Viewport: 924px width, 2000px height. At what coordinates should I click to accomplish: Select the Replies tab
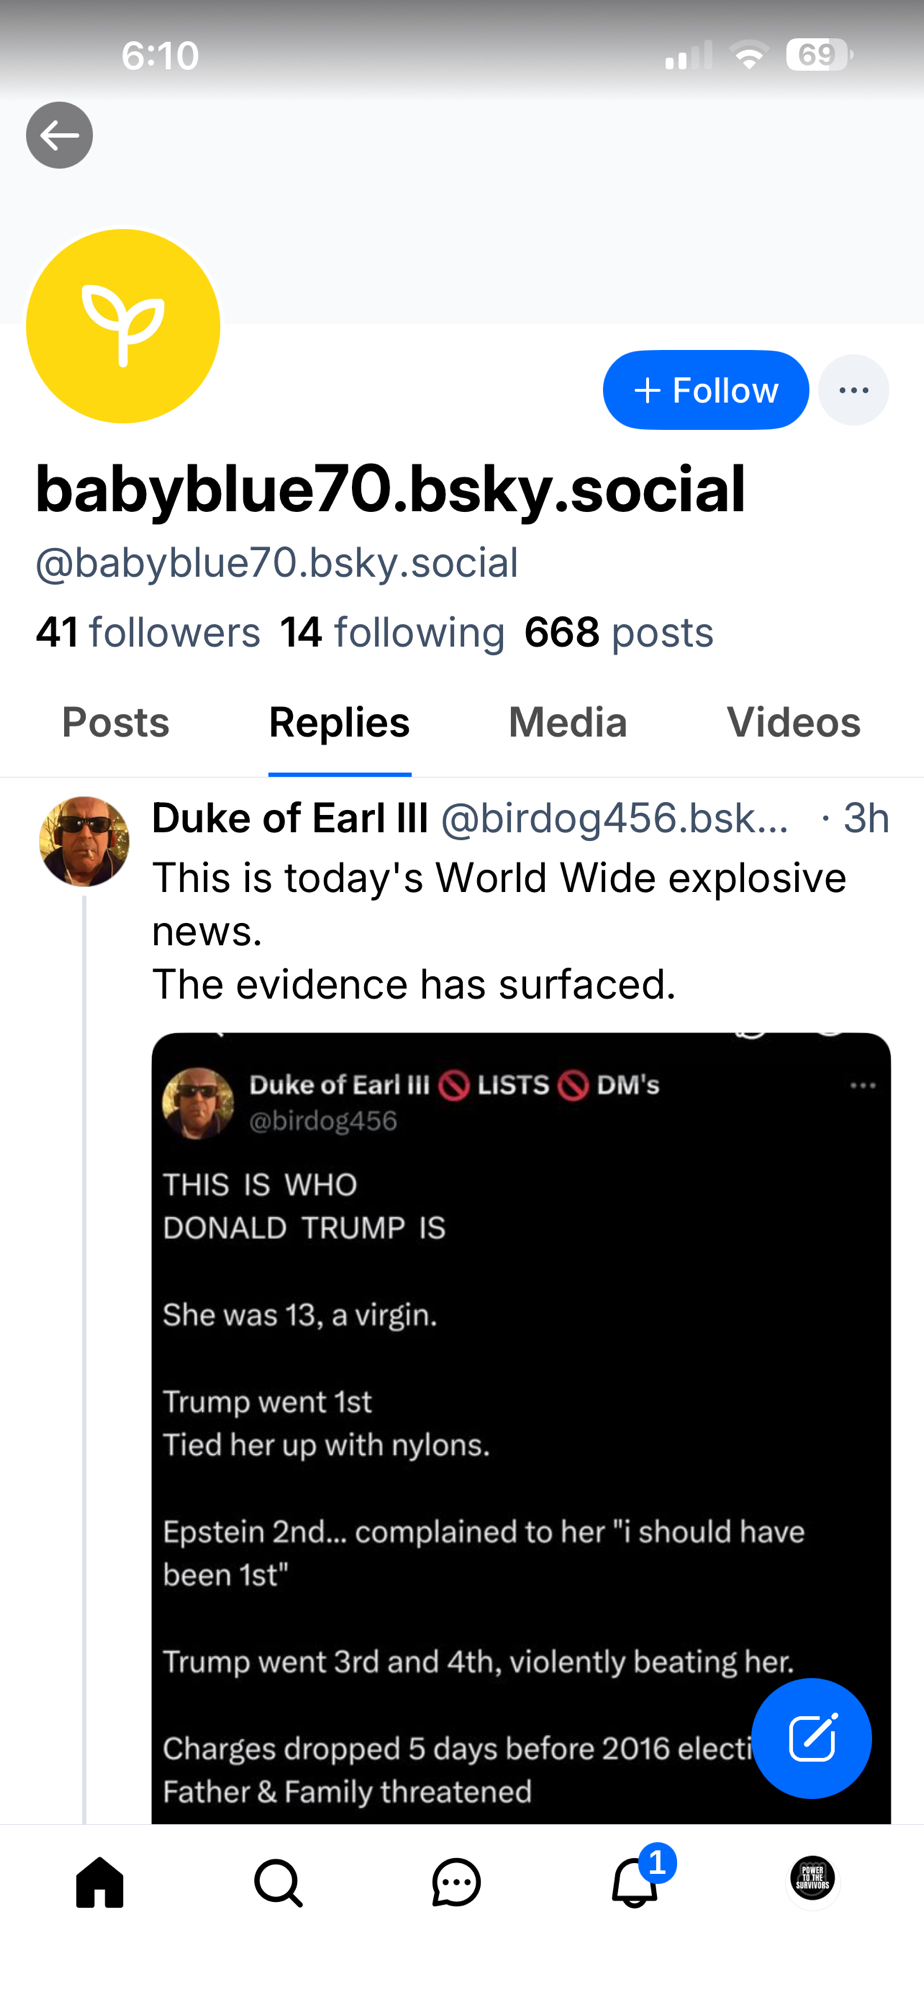339,723
